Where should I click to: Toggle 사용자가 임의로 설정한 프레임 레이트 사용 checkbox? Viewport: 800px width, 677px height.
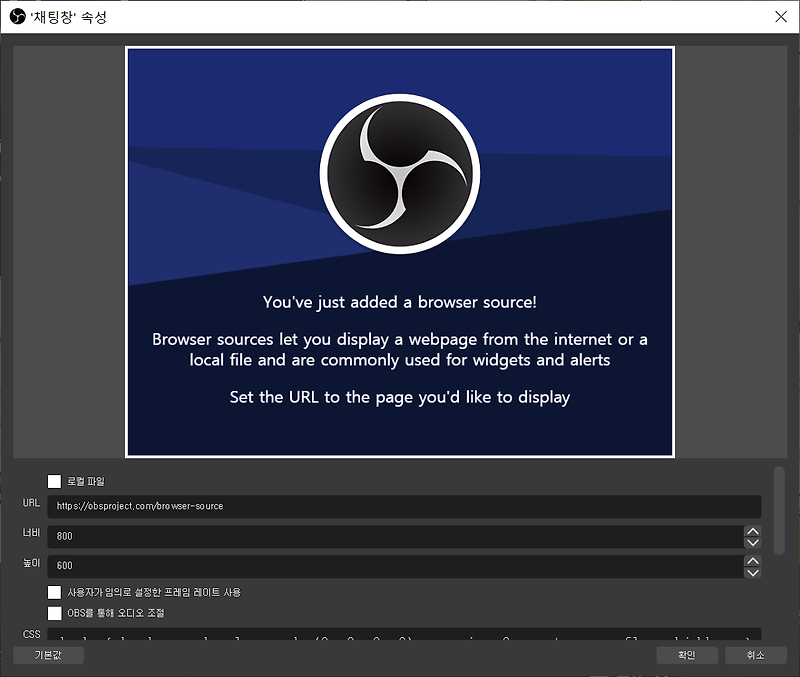coord(54,592)
